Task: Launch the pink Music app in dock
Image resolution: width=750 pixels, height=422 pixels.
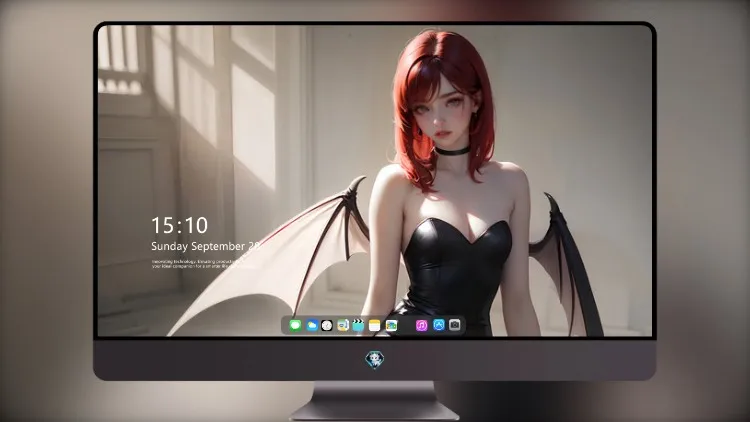Action: click(421, 325)
